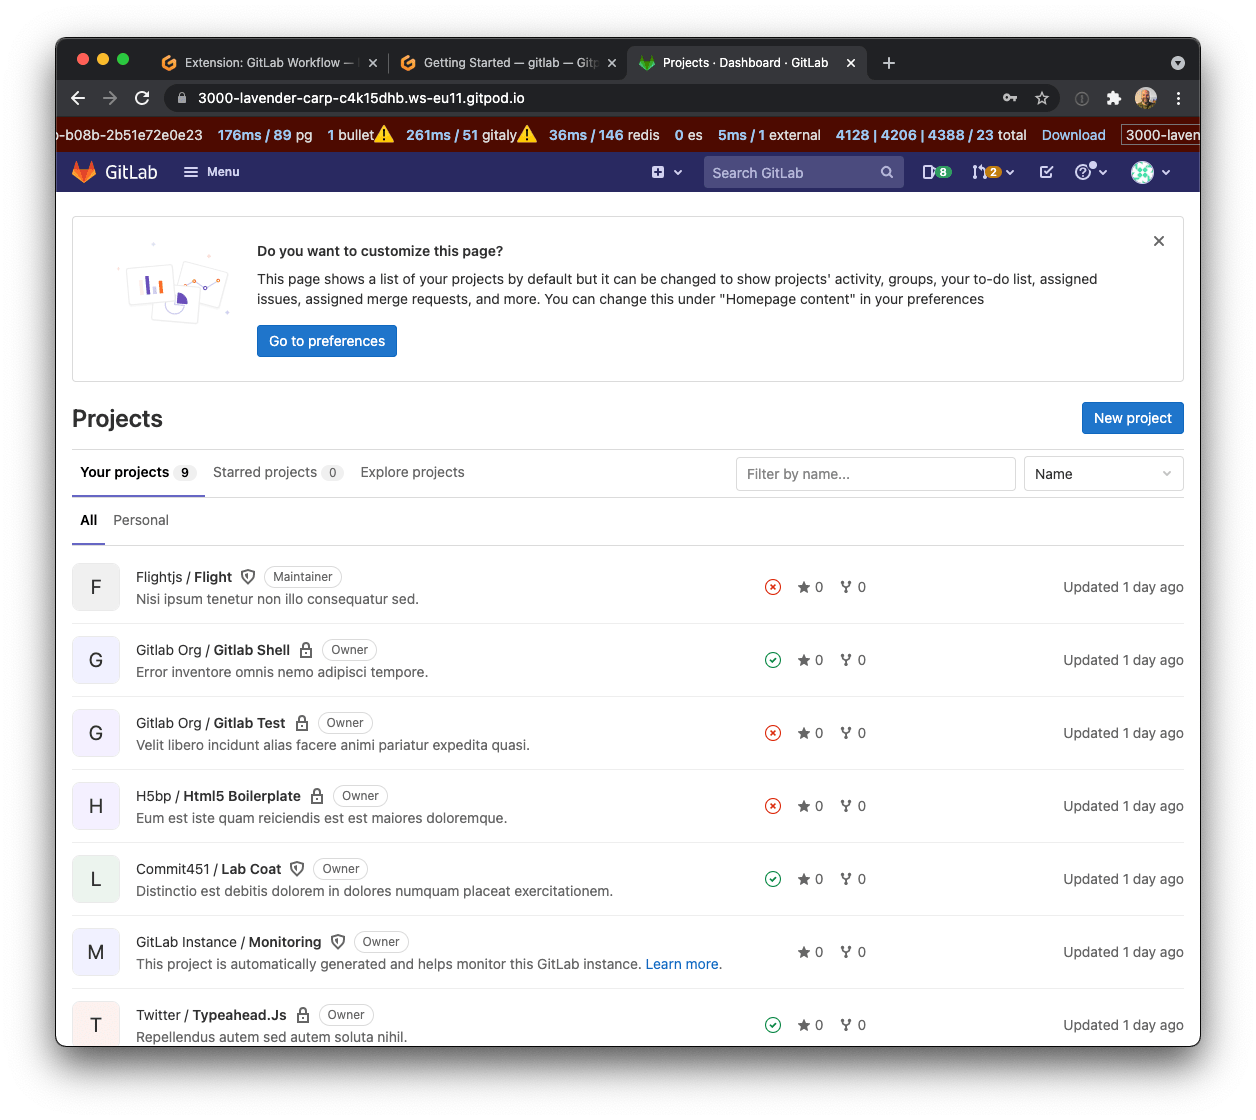Switch to the Starred projects tab
This screenshot has height=1120, width=1256.
tap(265, 472)
